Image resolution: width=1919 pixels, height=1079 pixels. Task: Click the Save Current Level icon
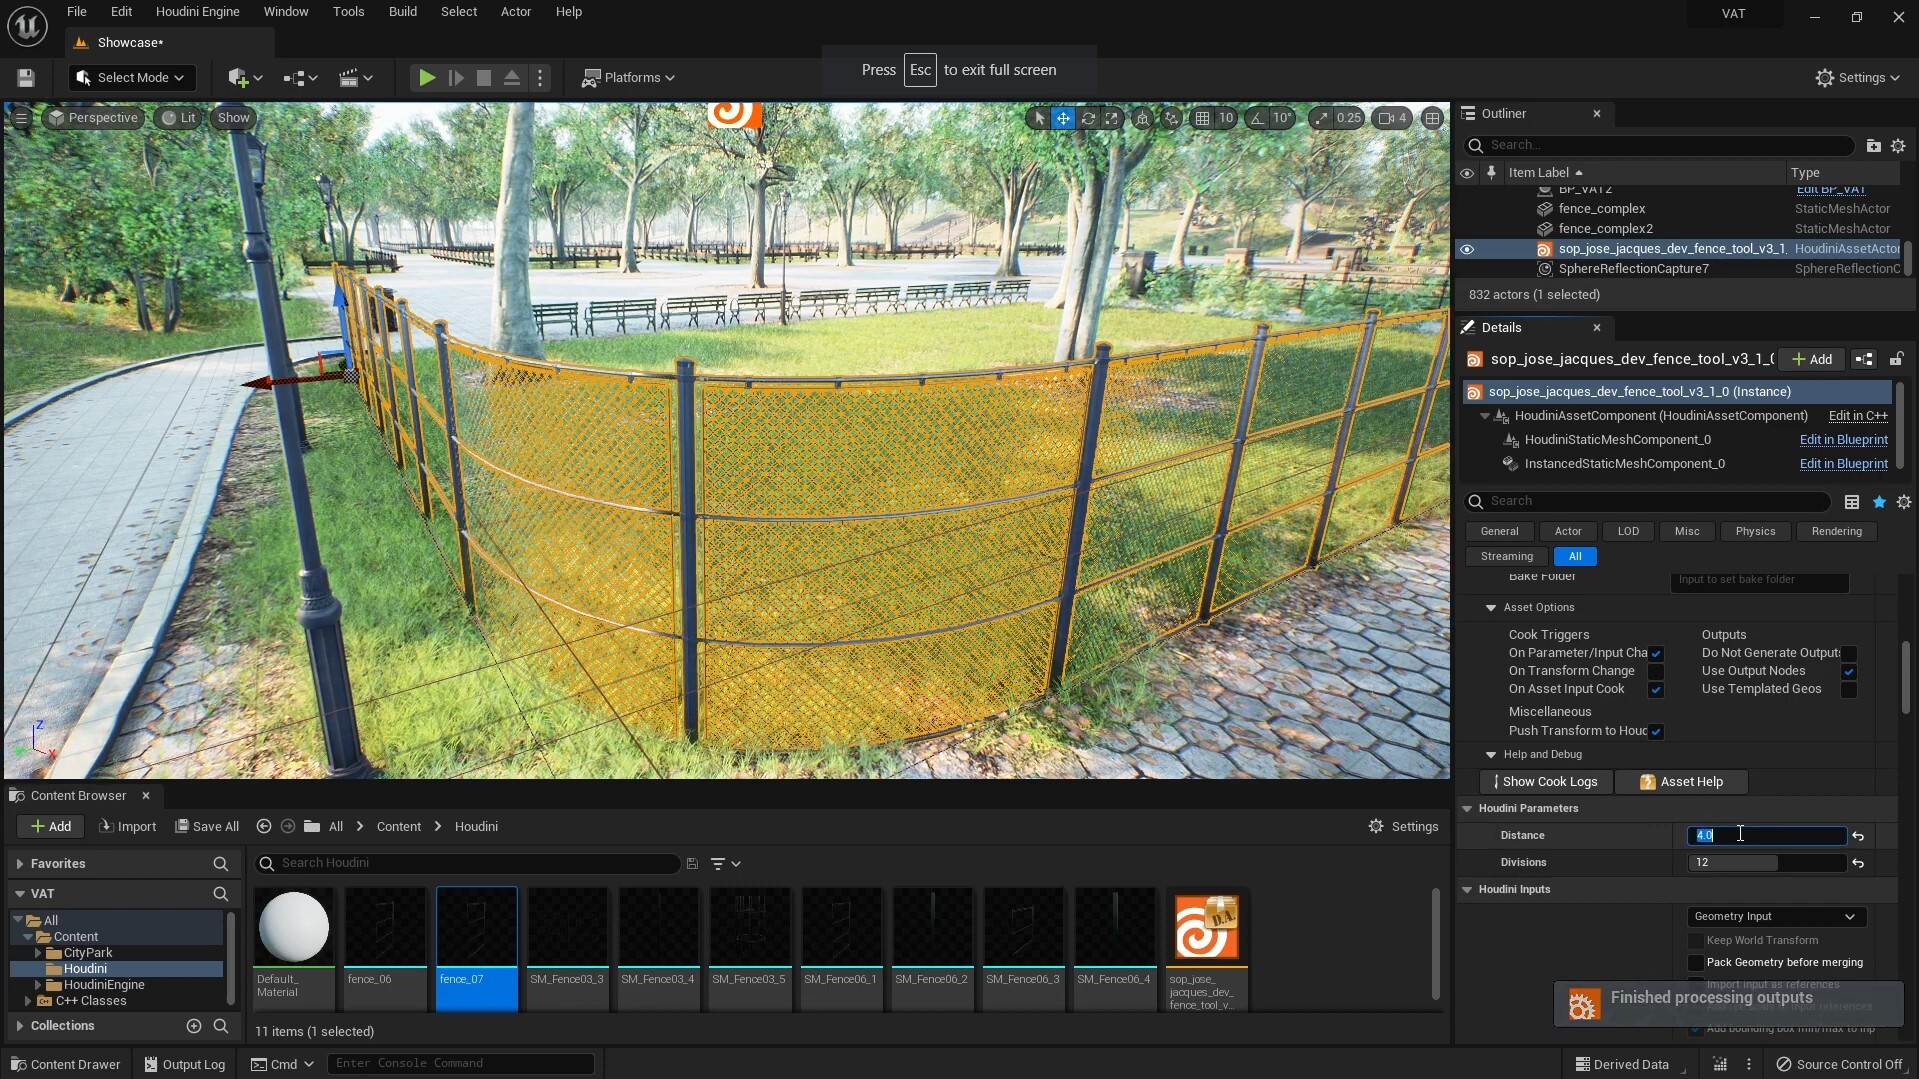point(25,77)
